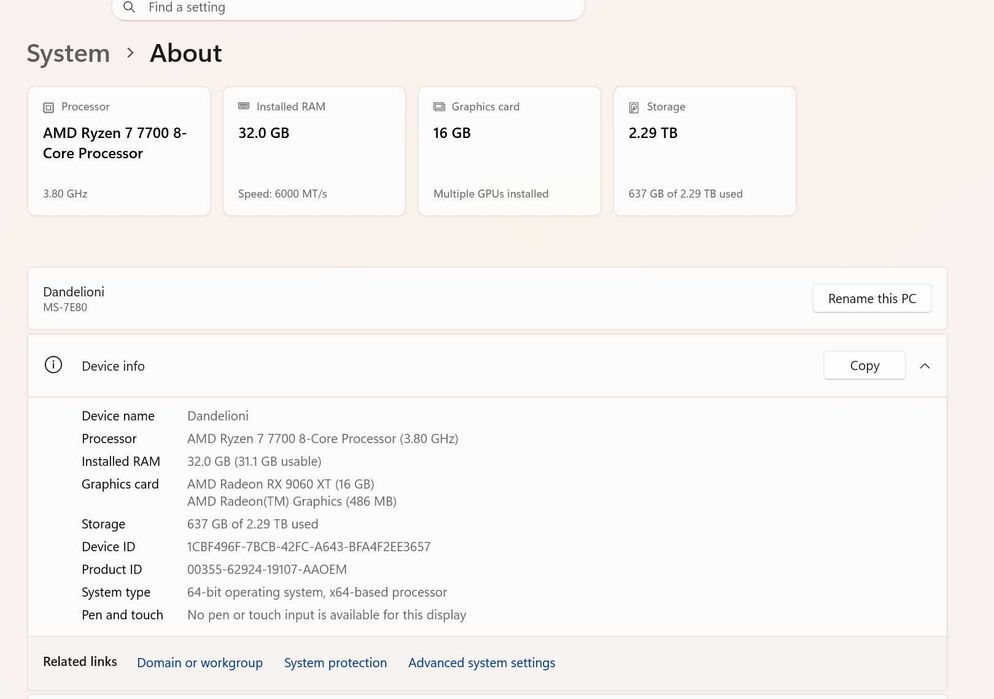
Task: Click the Graphics card icon
Action: point(439,106)
